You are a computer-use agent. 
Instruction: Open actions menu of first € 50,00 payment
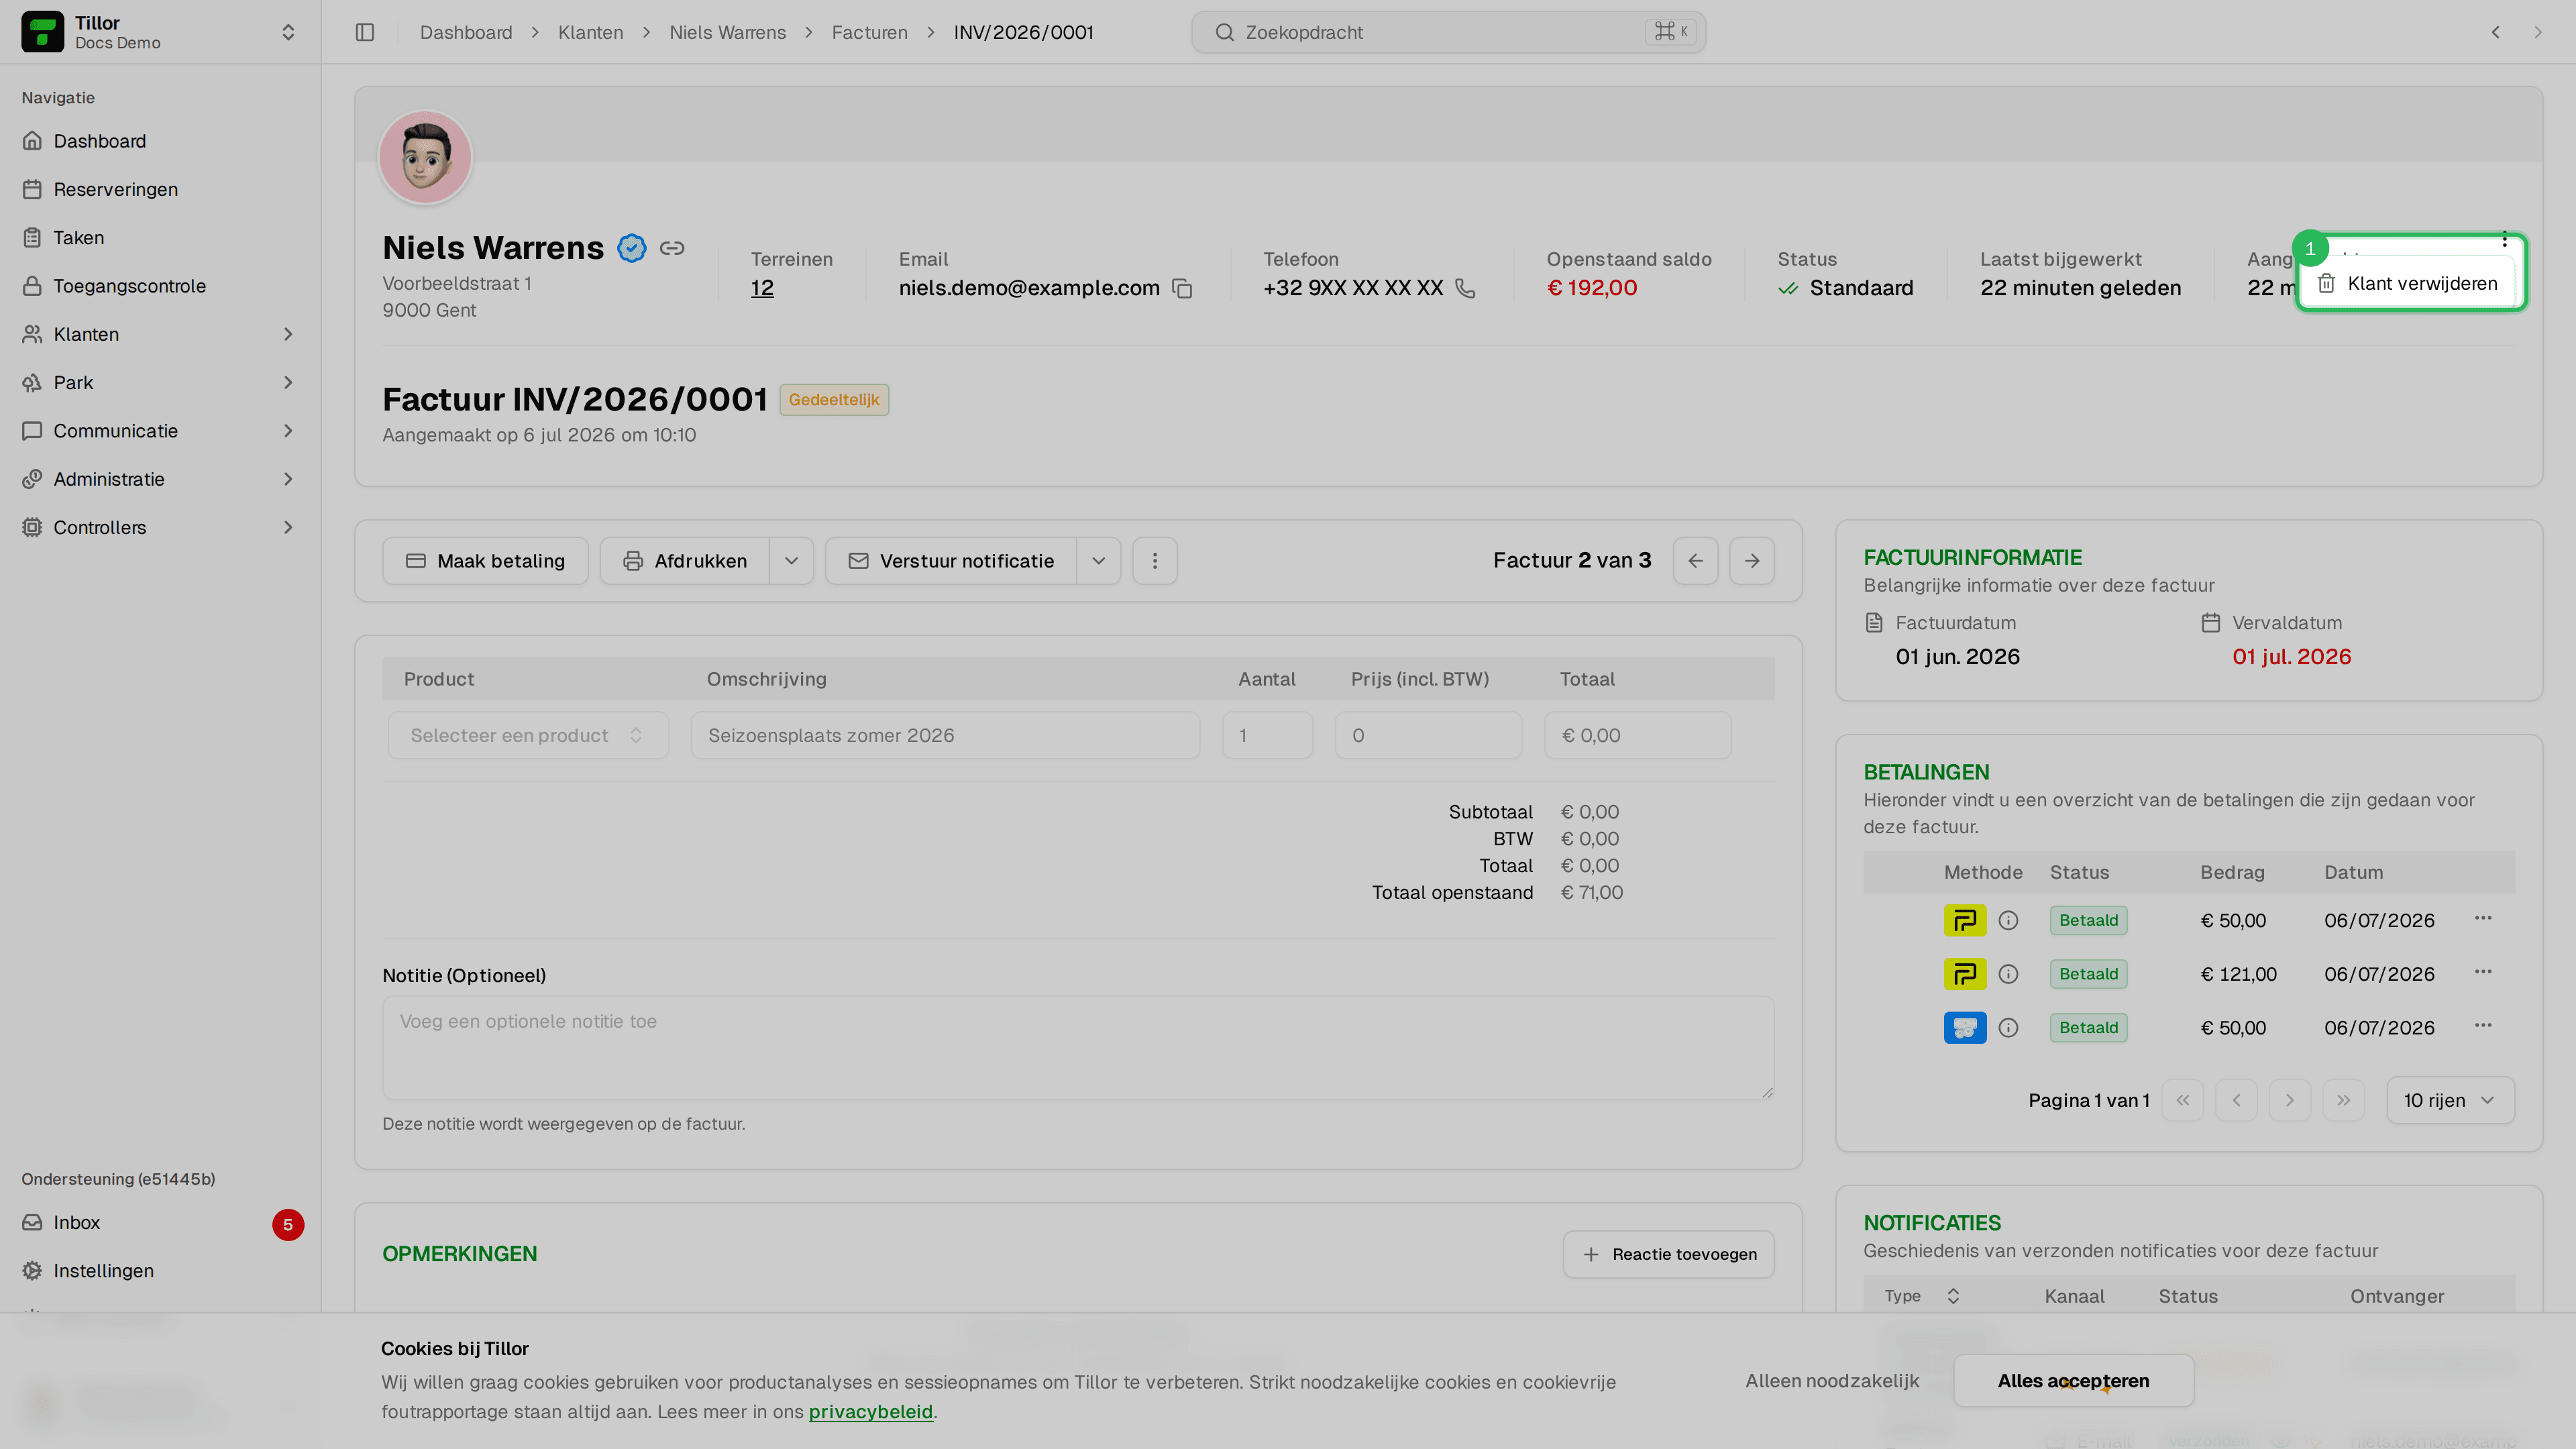coord(2483,918)
